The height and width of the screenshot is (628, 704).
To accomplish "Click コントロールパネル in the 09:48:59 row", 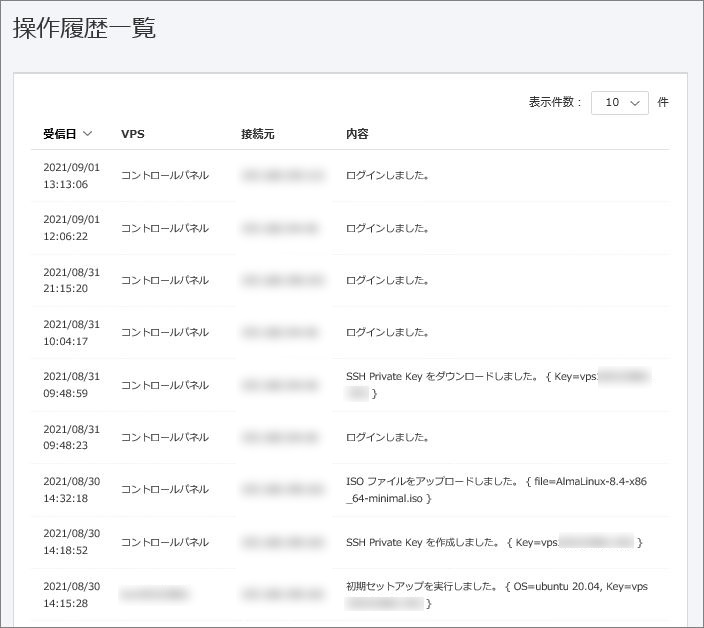I will [x=165, y=385].
